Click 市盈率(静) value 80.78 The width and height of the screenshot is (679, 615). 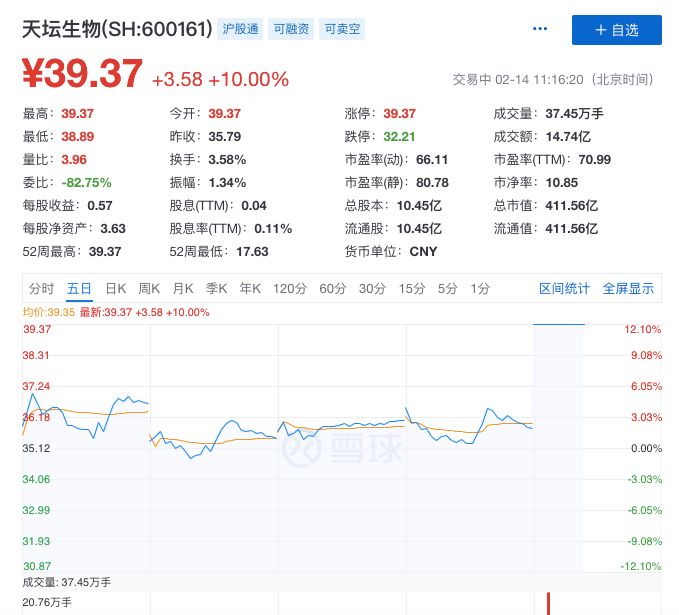tap(432, 183)
